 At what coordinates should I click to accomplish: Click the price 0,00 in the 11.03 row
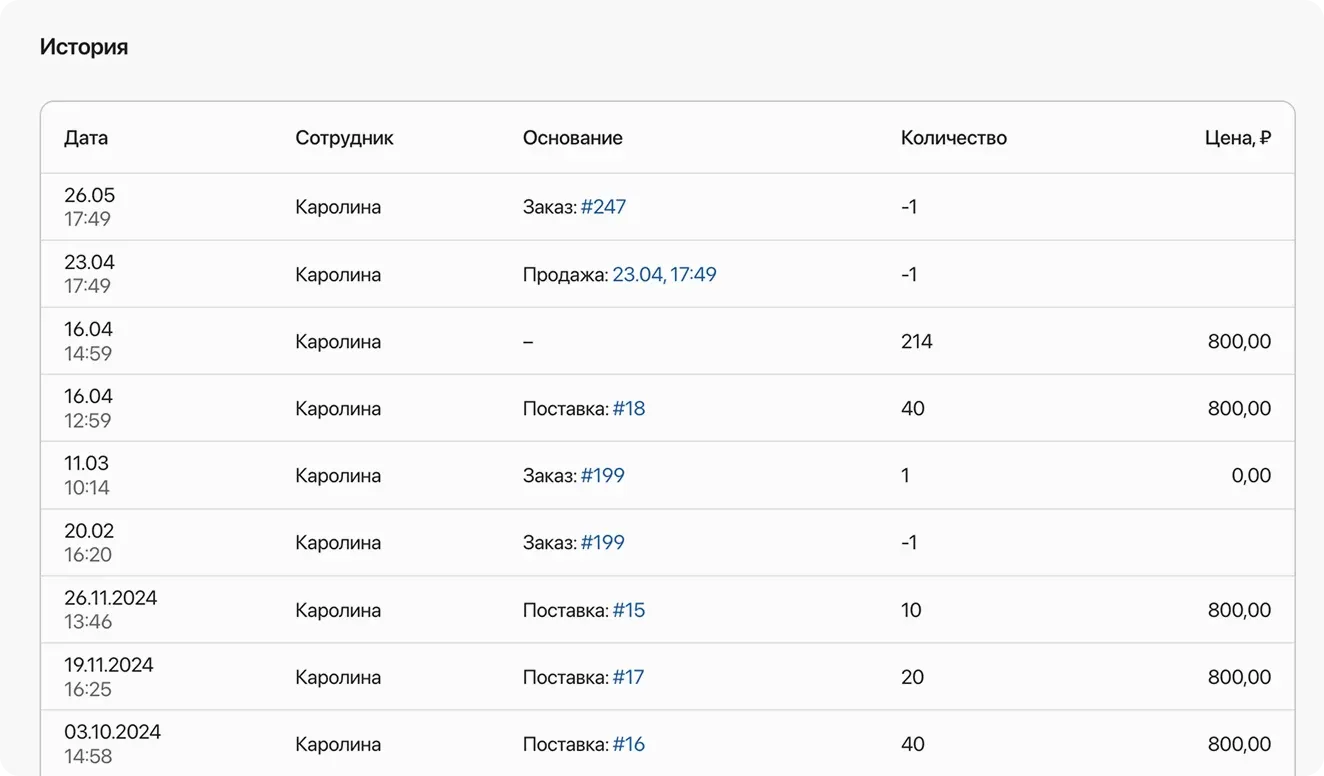(1252, 475)
